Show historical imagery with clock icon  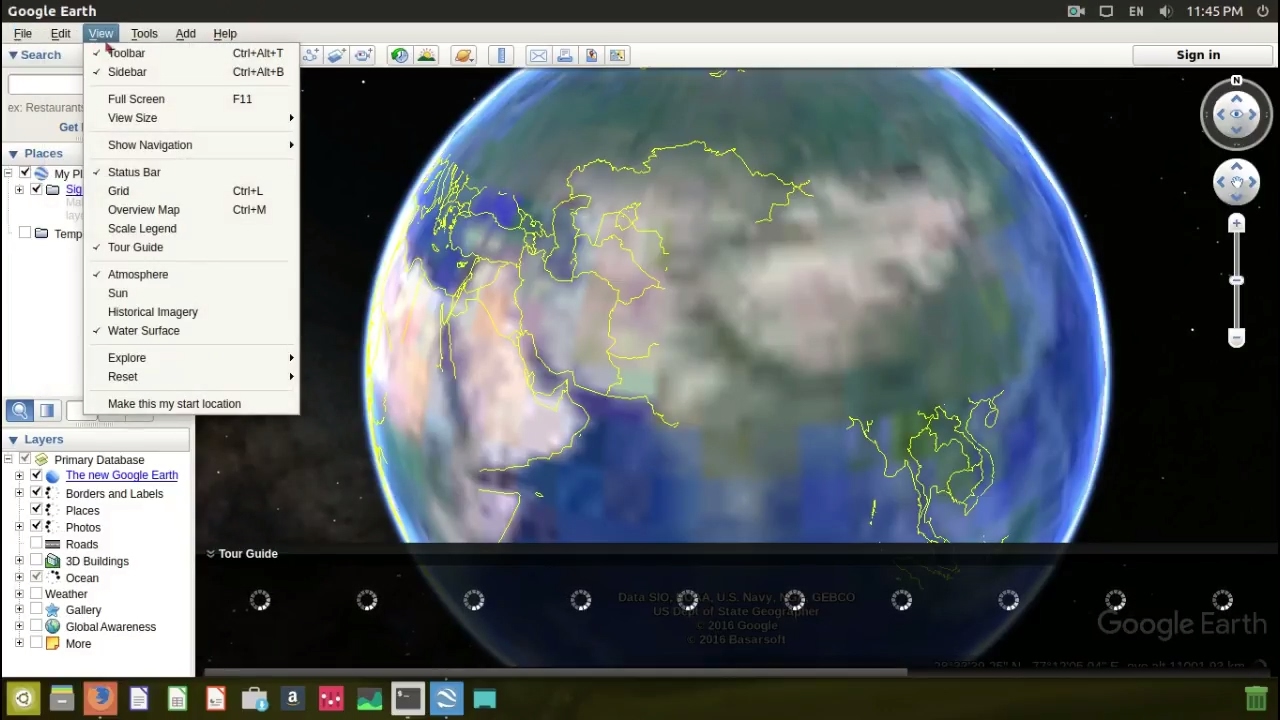[400, 55]
